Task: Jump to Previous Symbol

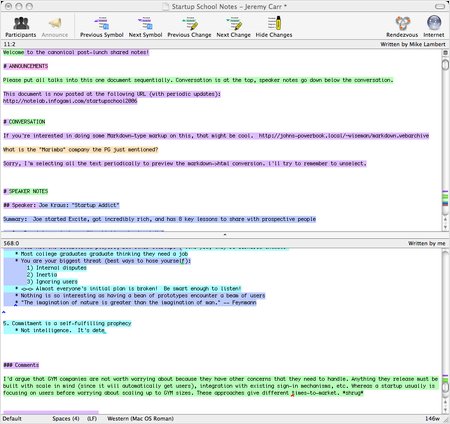Action: pyautogui.click(x=102, y=27)
